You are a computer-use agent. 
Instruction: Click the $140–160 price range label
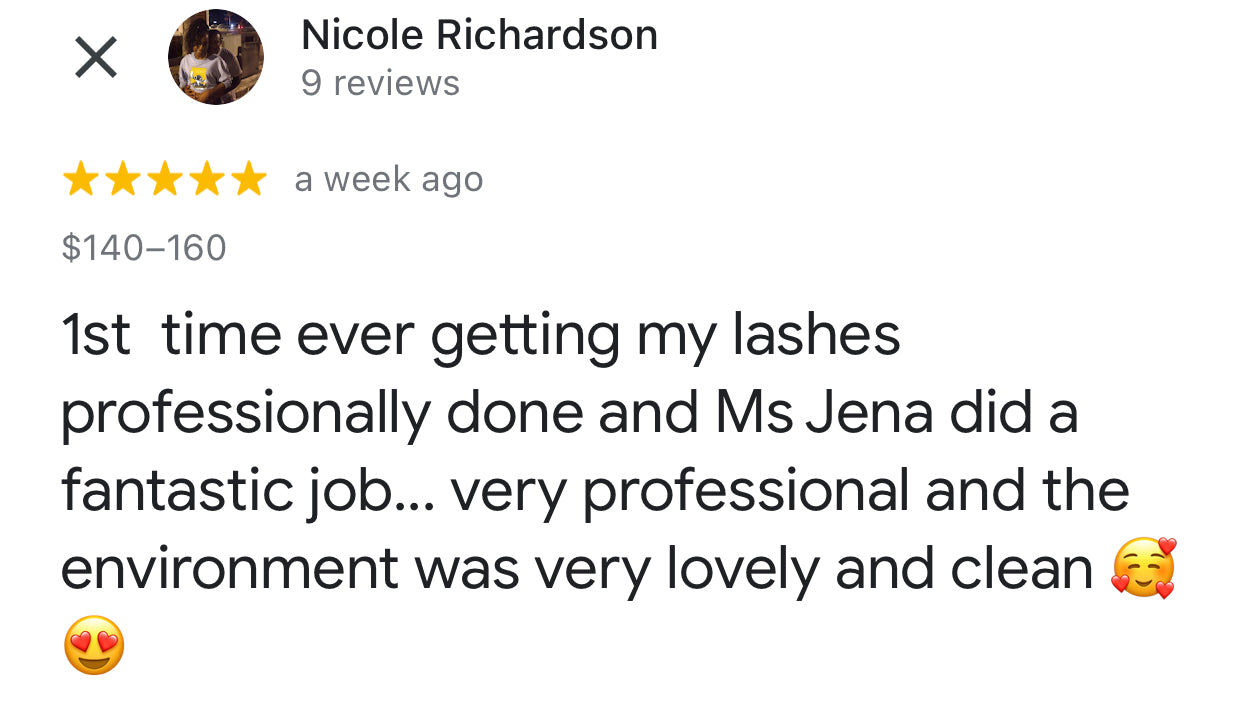[x=144, y=248]
